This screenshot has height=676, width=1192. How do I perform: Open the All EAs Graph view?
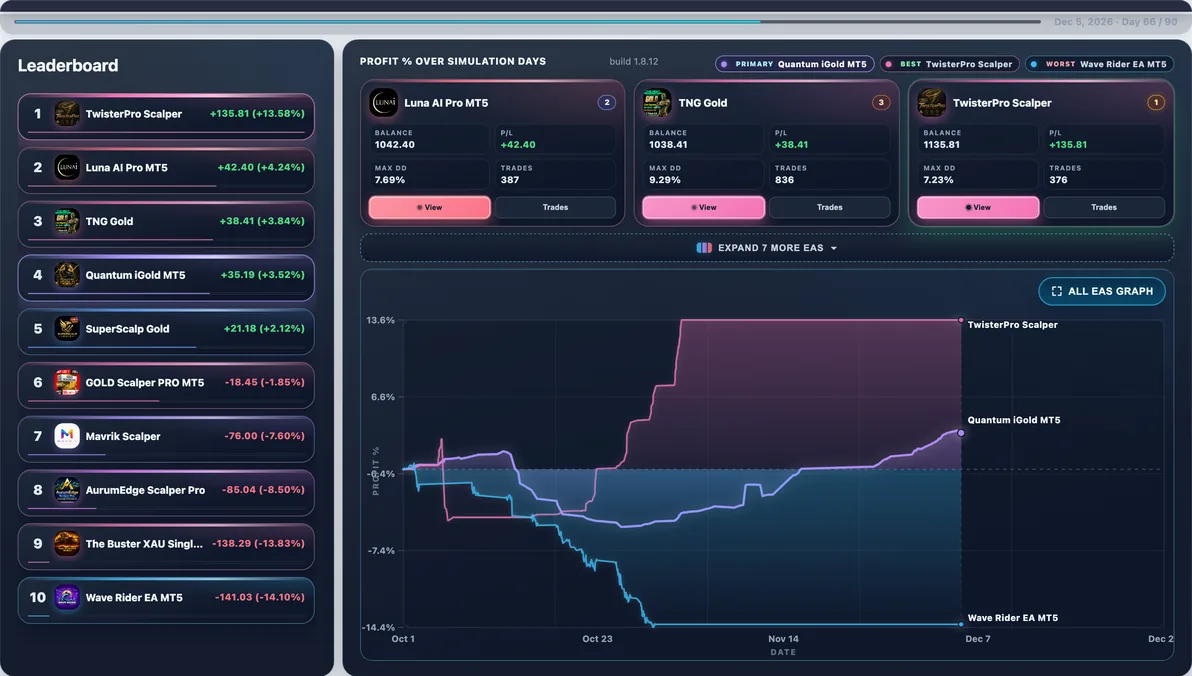click(1102, 291)
